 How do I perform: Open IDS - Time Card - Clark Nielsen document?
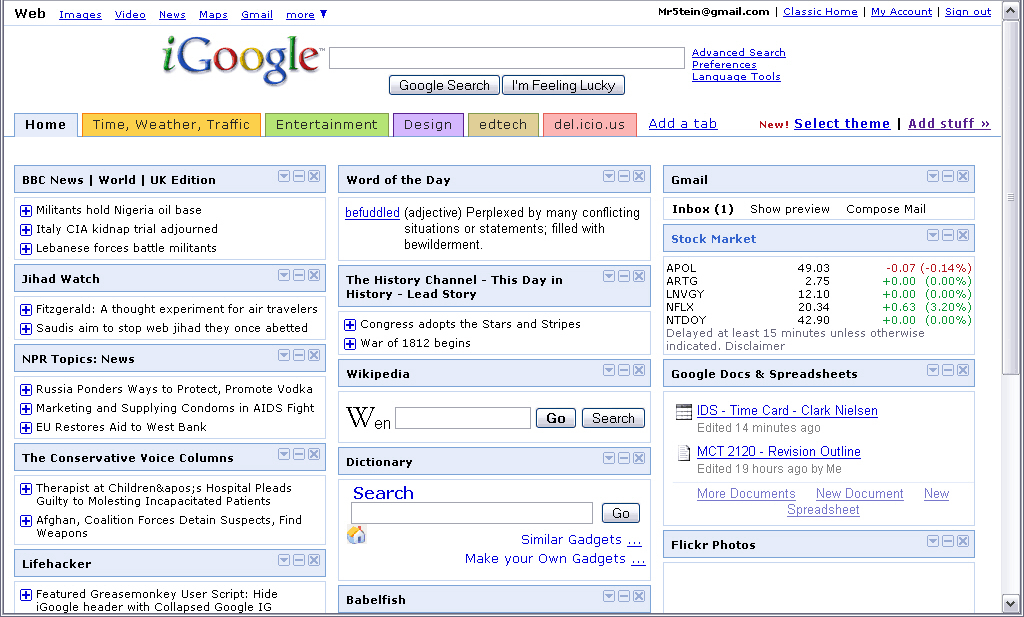(787, 411)
